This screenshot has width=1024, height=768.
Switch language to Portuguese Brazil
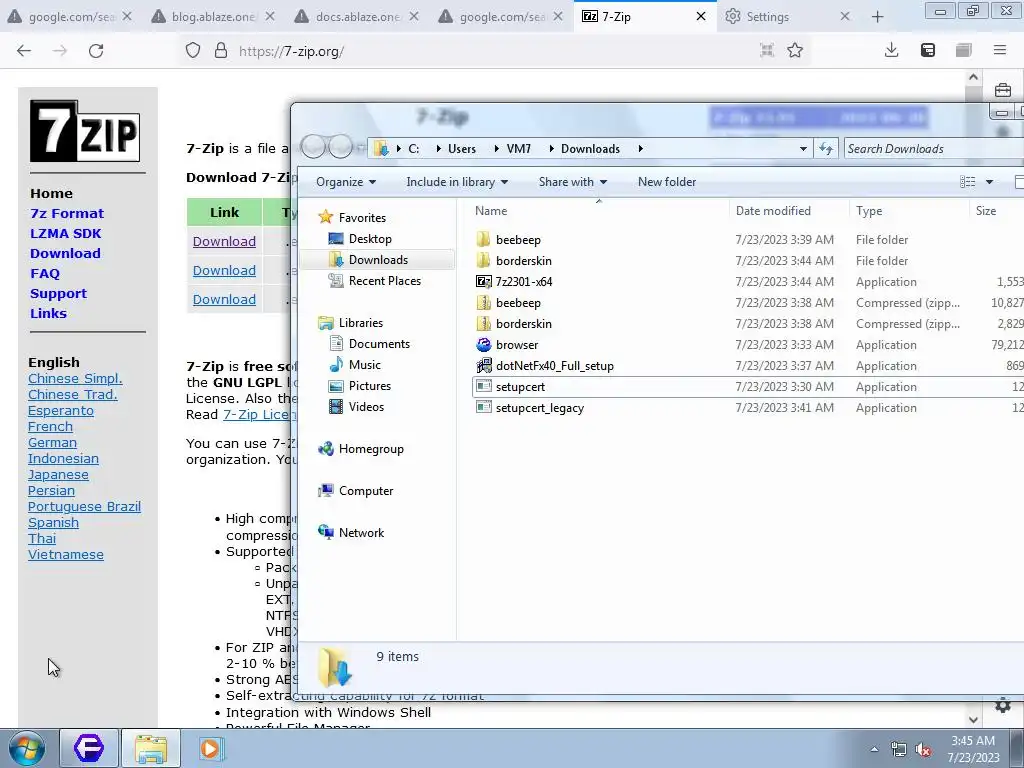pyautogui.click(x=84, y=507)
